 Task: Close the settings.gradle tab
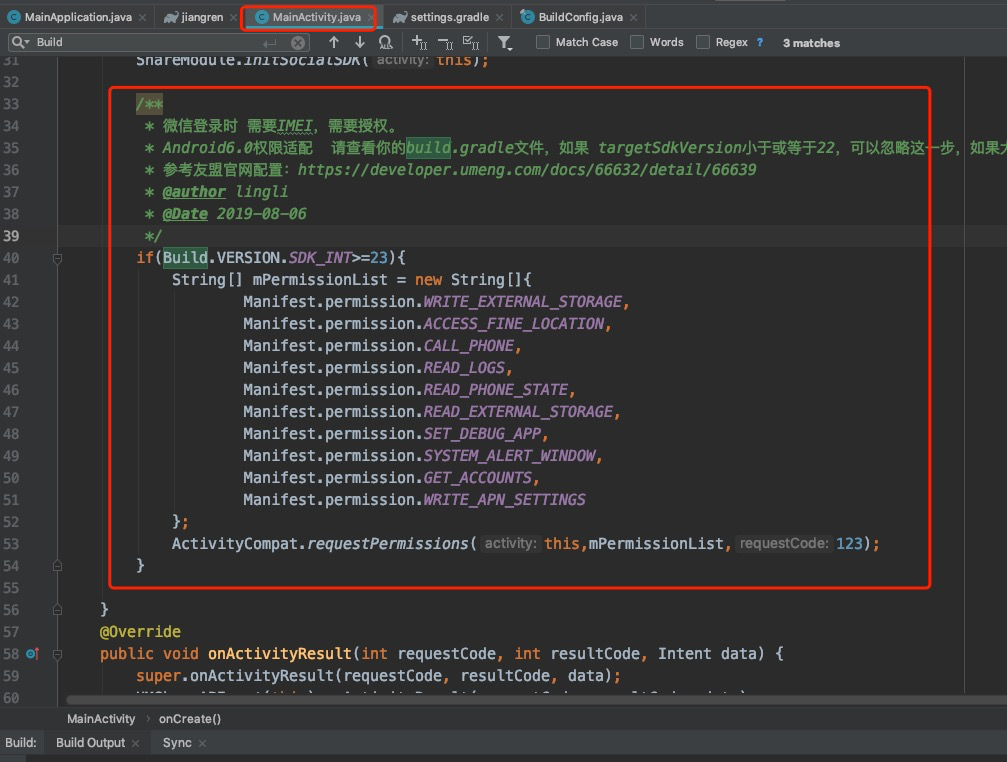click(500, 17)
